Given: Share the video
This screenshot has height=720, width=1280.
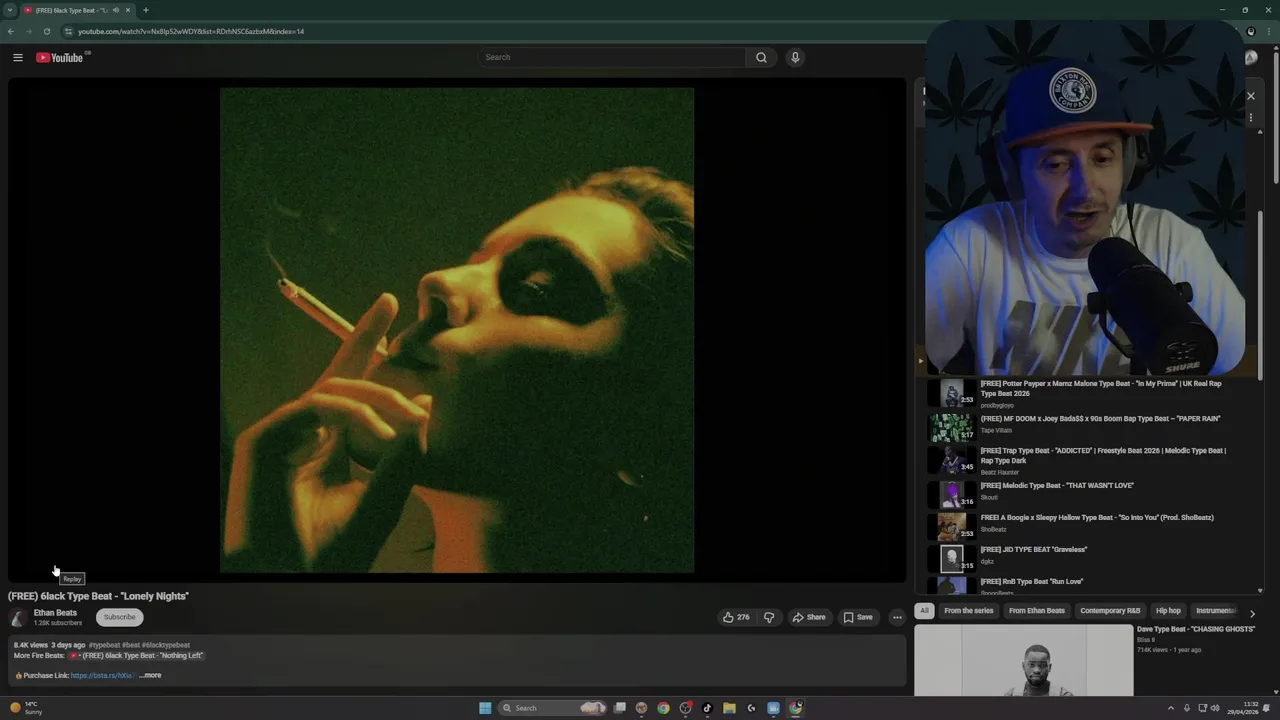Looking at the screenshot, I should click(809, 617).
